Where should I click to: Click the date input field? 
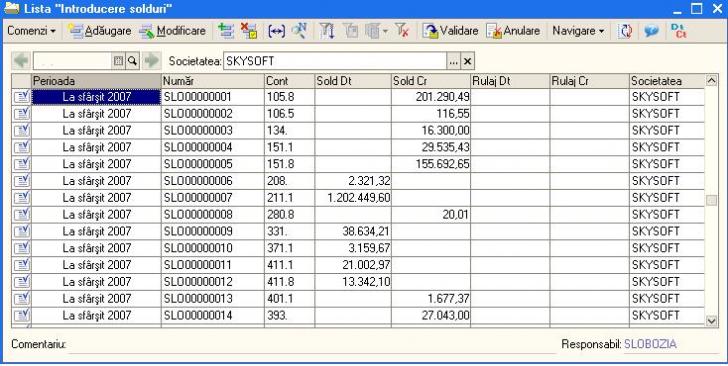pos(72,61)
